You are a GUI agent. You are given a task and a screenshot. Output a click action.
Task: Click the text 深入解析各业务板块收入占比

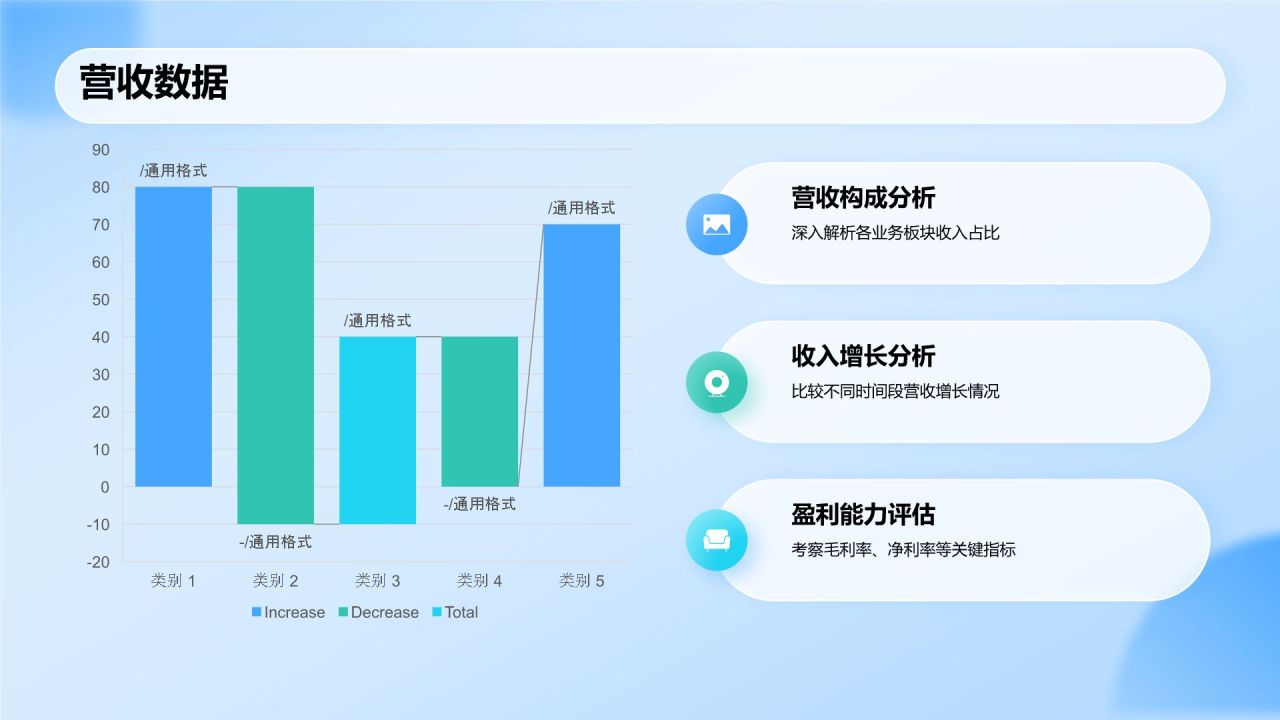pos(895,233)
